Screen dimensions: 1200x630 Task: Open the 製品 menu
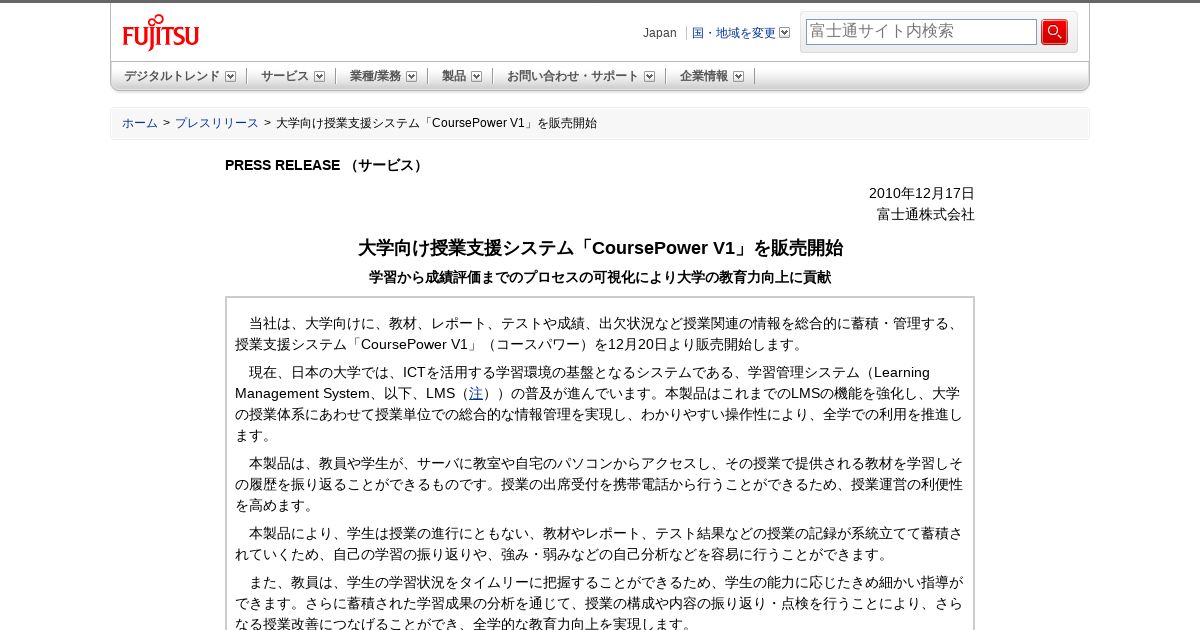454,76
